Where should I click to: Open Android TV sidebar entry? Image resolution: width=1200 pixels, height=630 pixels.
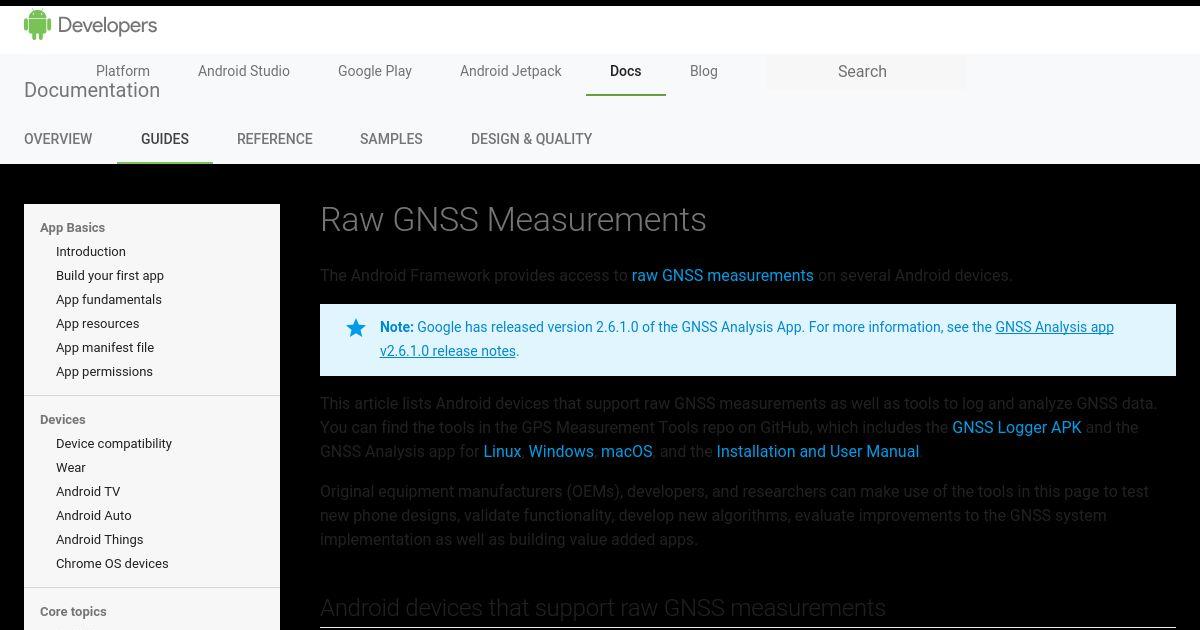coord(88,492)
